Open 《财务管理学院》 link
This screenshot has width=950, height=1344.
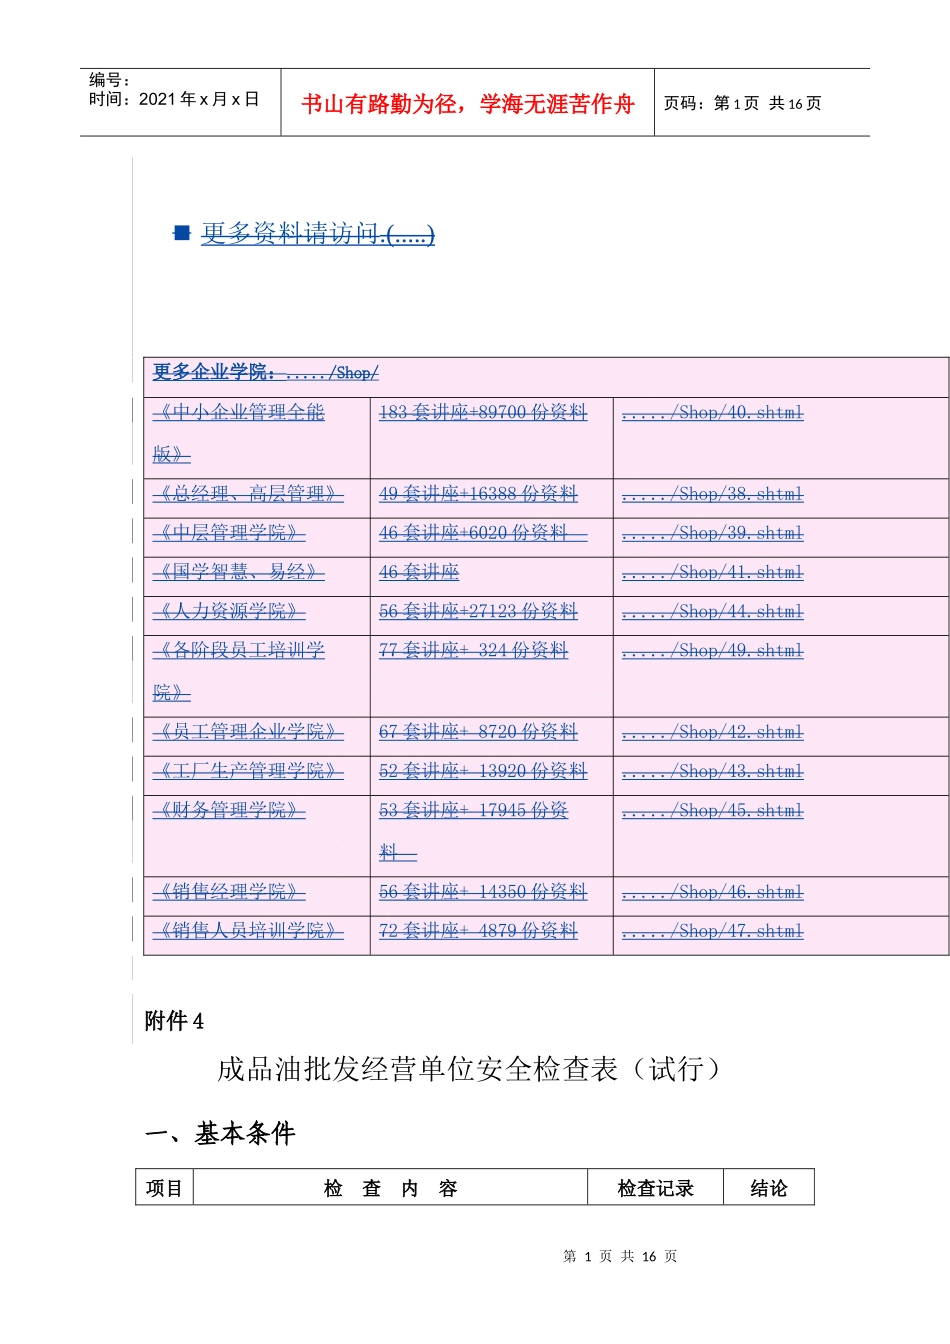point(229,810)
